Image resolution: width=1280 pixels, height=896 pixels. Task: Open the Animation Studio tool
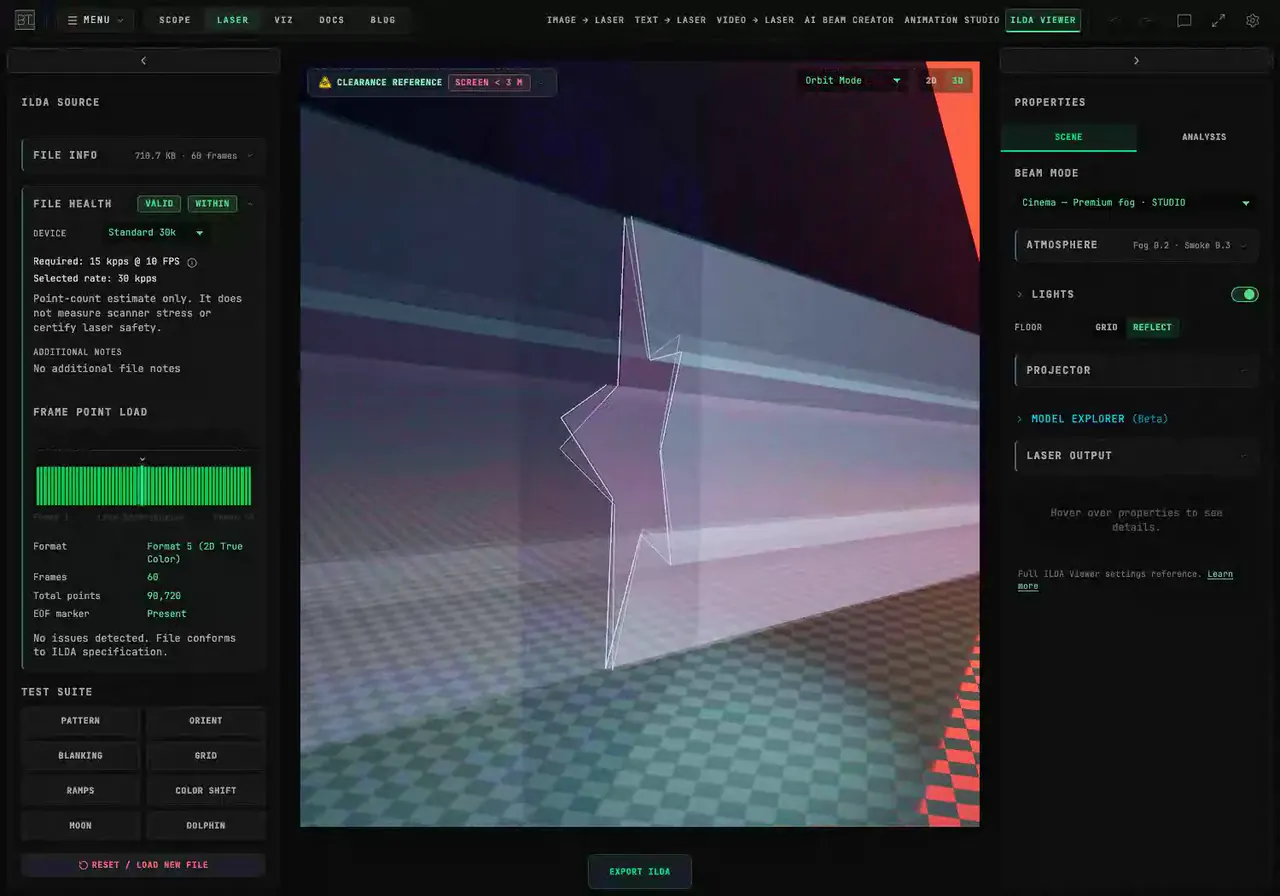(952, 20)
